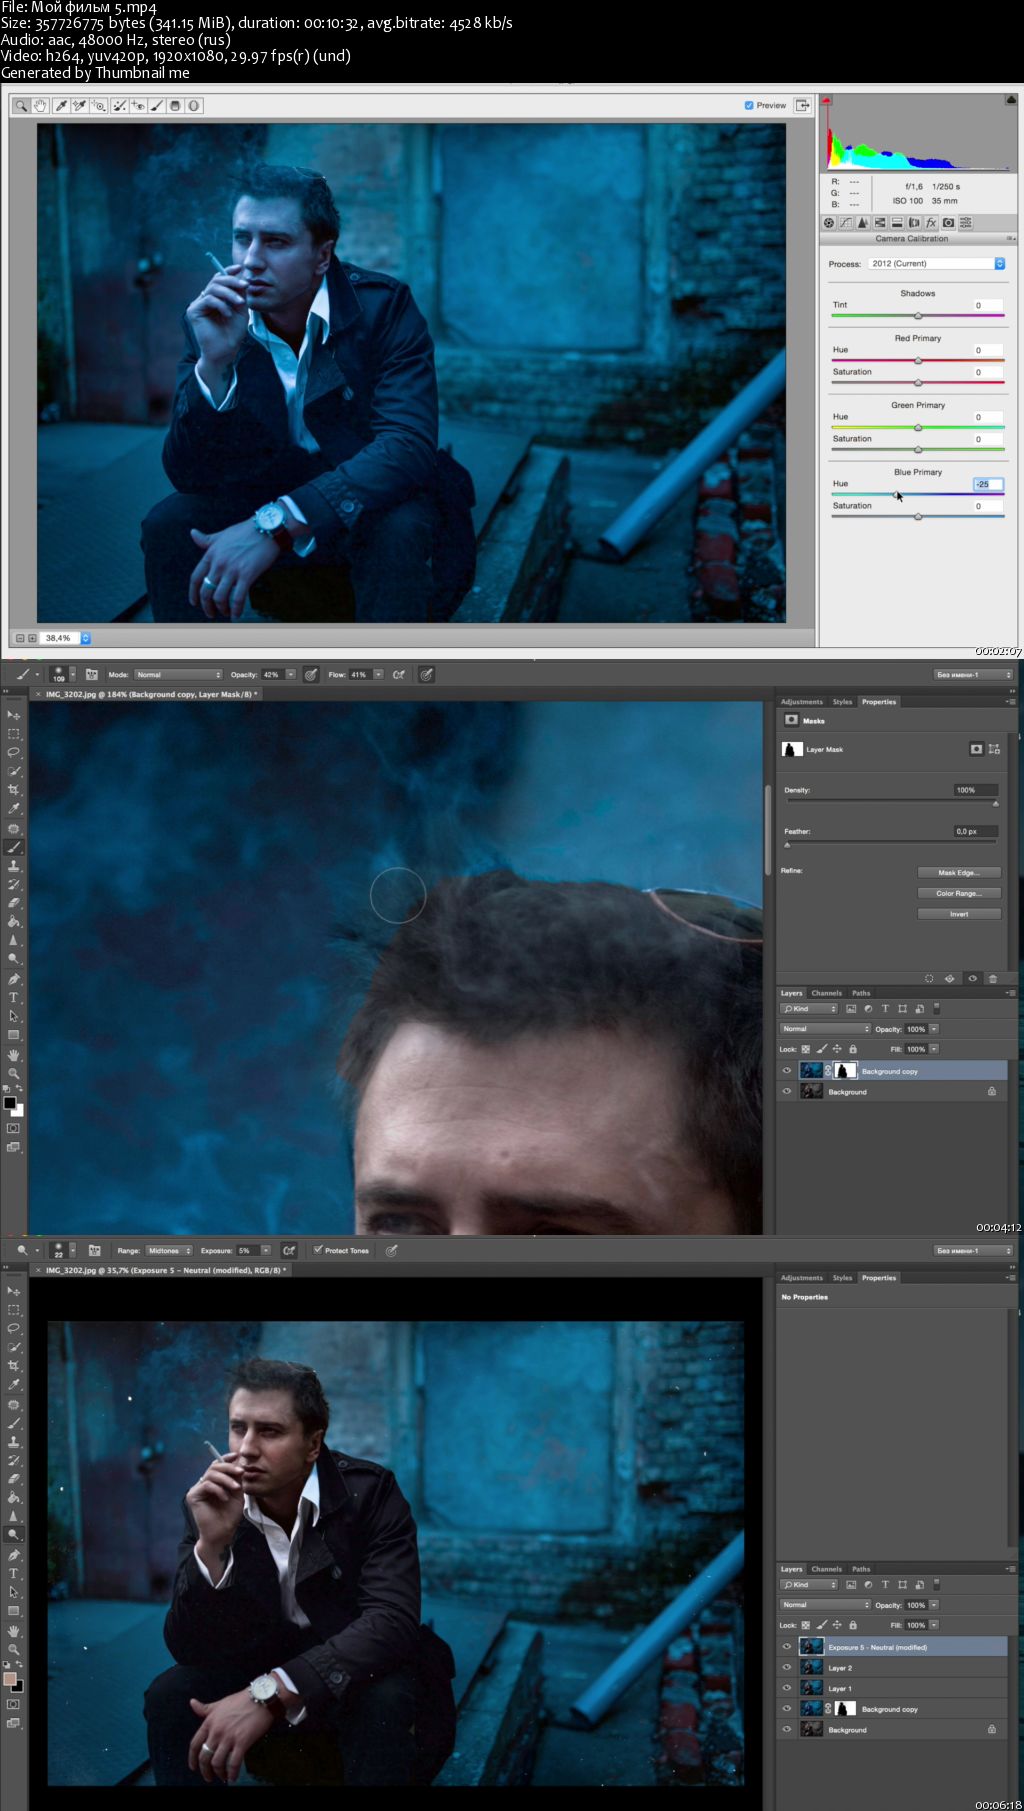The height and width of the screenshot is (1811, 1024).
Task: Select the Hand tool in the middle Photoshop frame
Action: tap(14, 1055)
